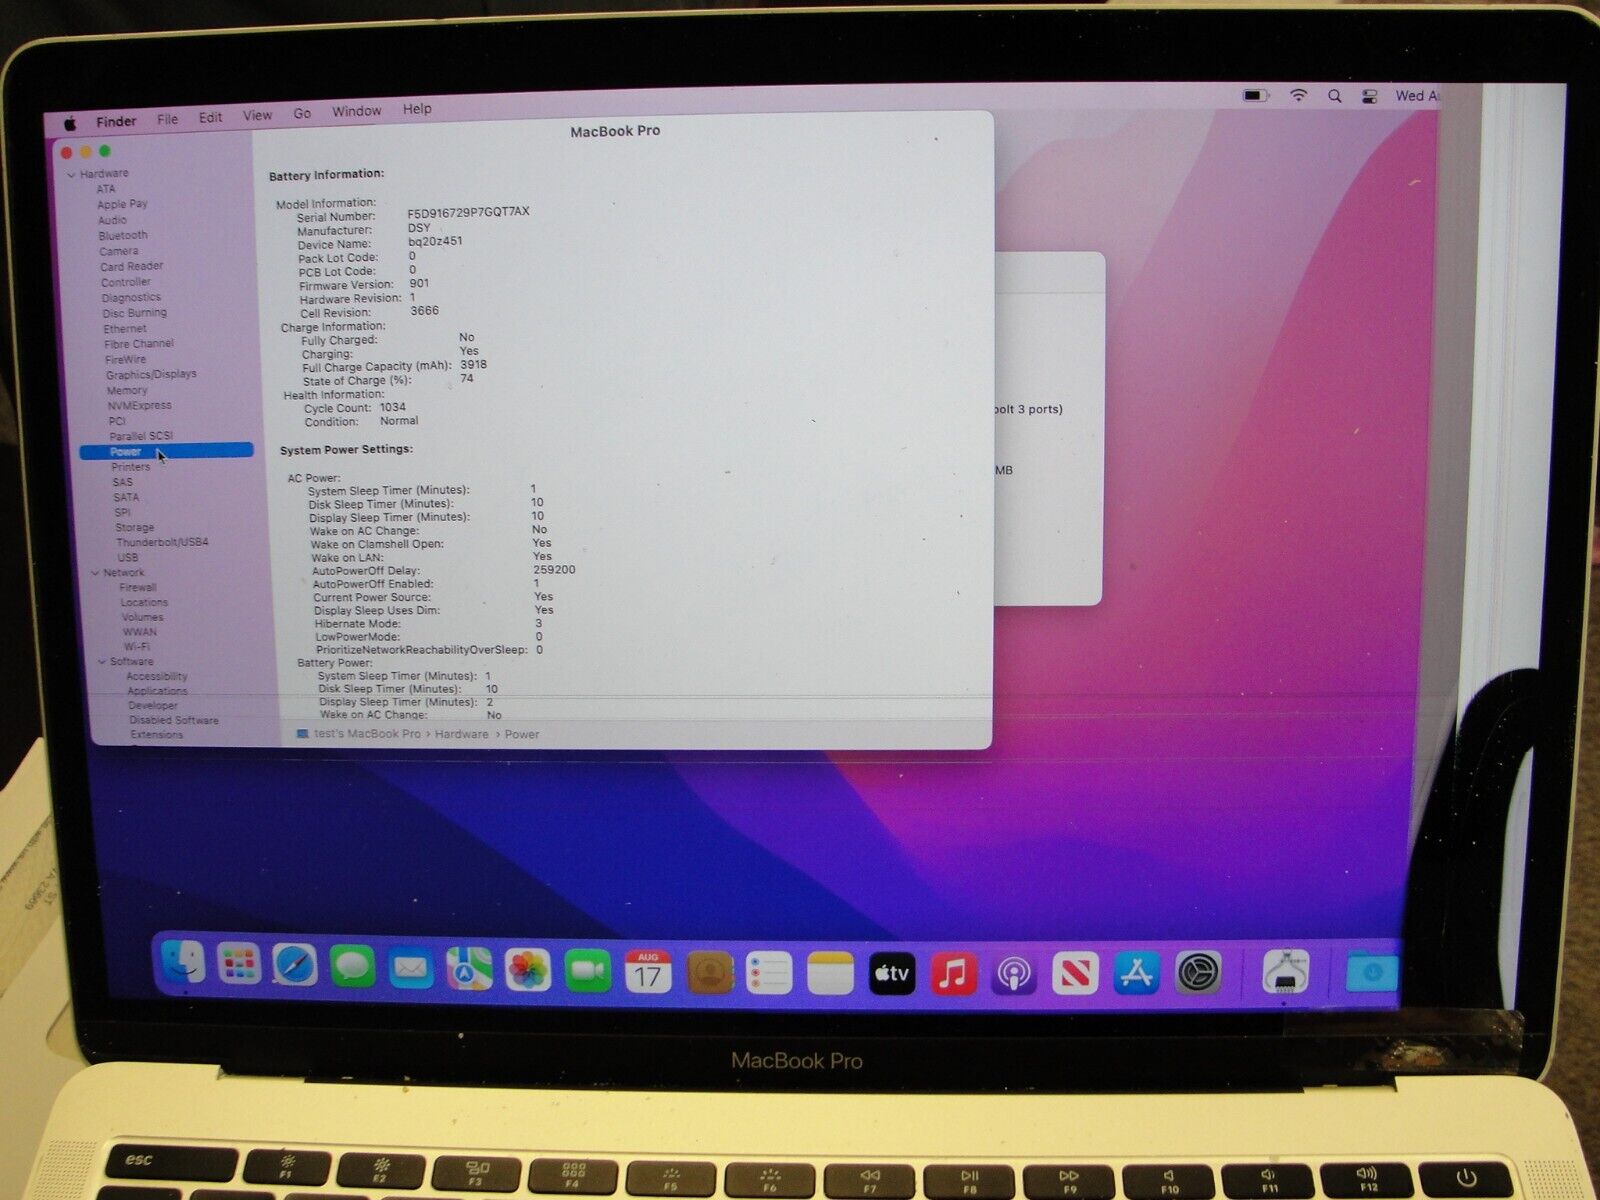1600x1200 pixels.
Task: Open the App Store icon
Action: 1137,972
